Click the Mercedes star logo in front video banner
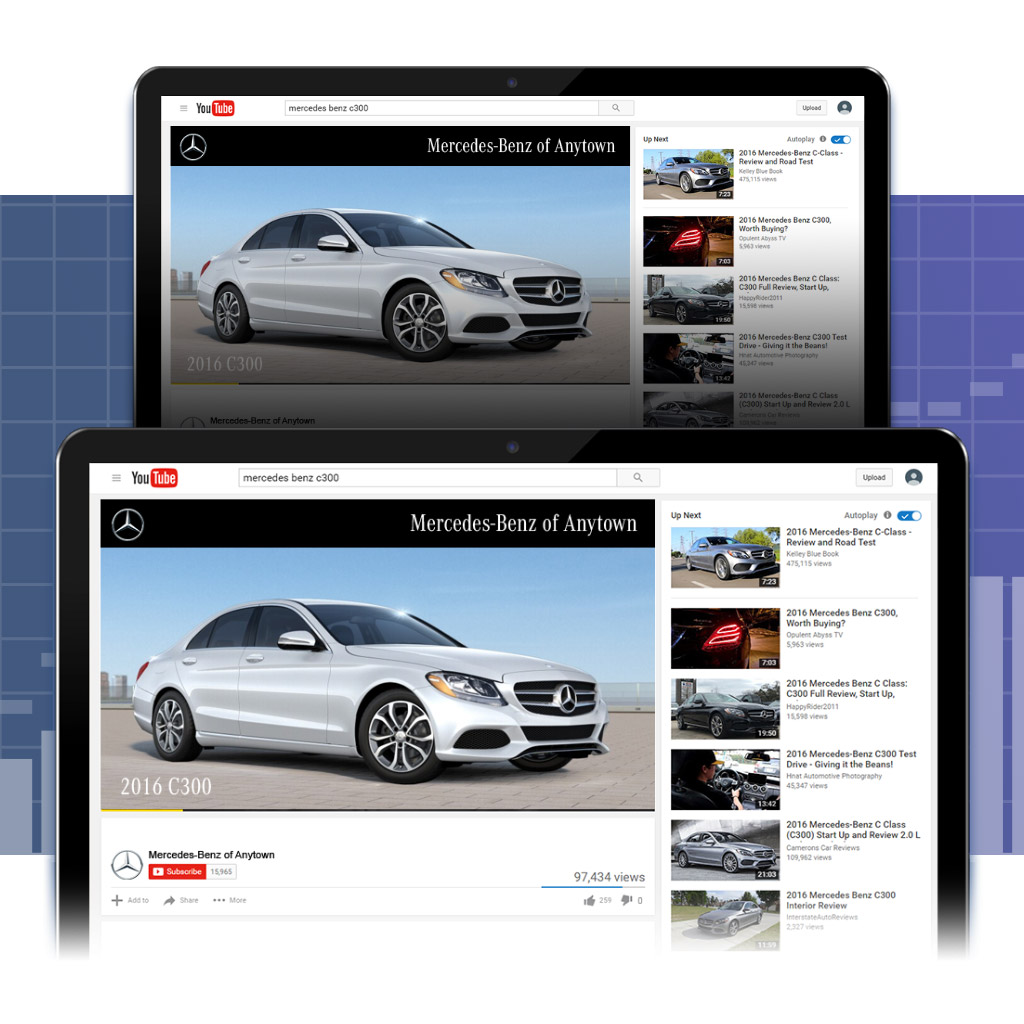The image size is (1024, 1024). pos(128,524)
